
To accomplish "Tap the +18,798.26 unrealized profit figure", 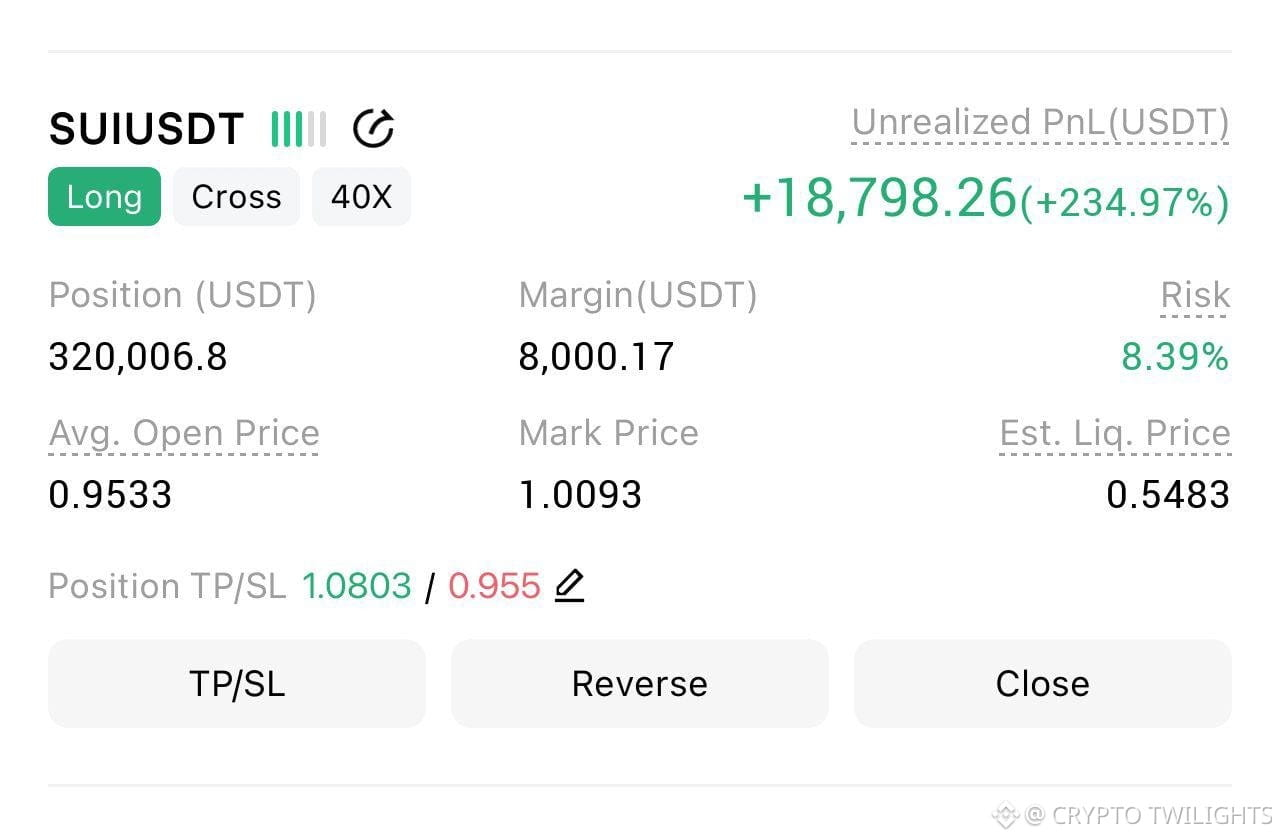I will (879, 198).
